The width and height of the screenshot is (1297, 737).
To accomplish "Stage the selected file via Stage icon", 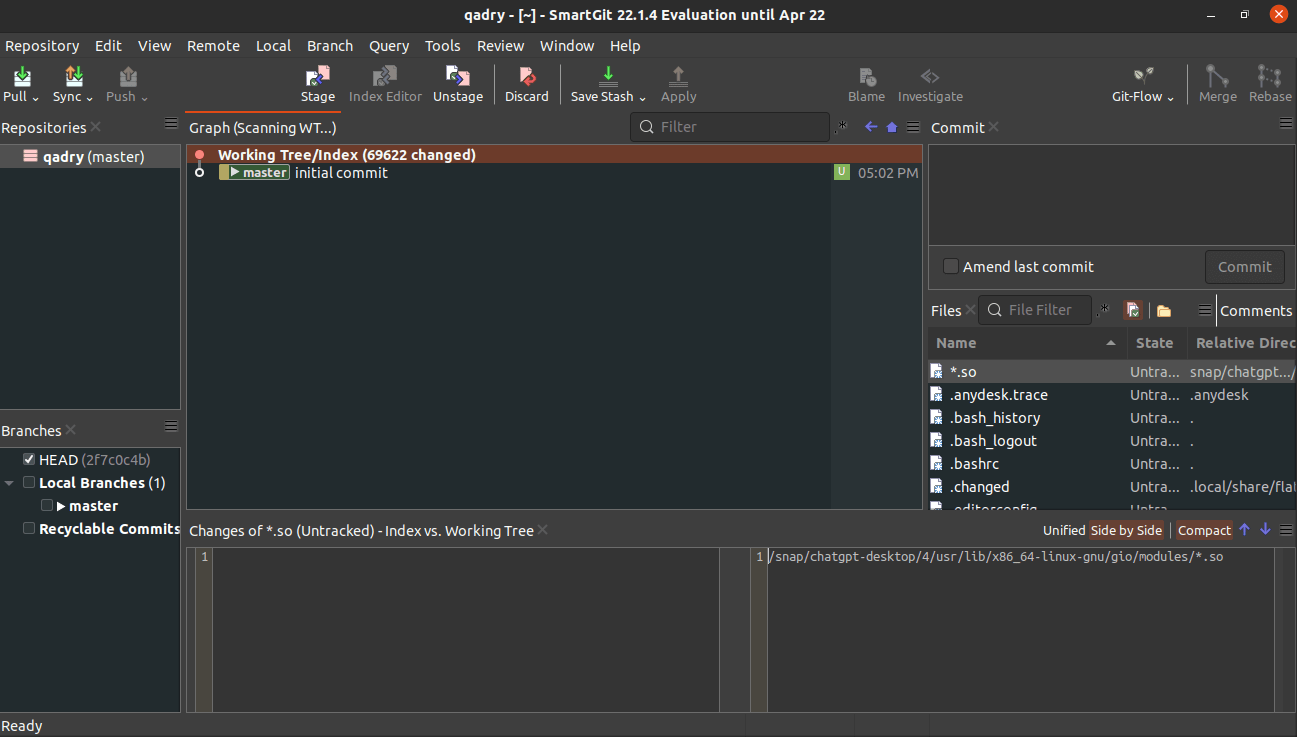I will (x=318, y=76).
